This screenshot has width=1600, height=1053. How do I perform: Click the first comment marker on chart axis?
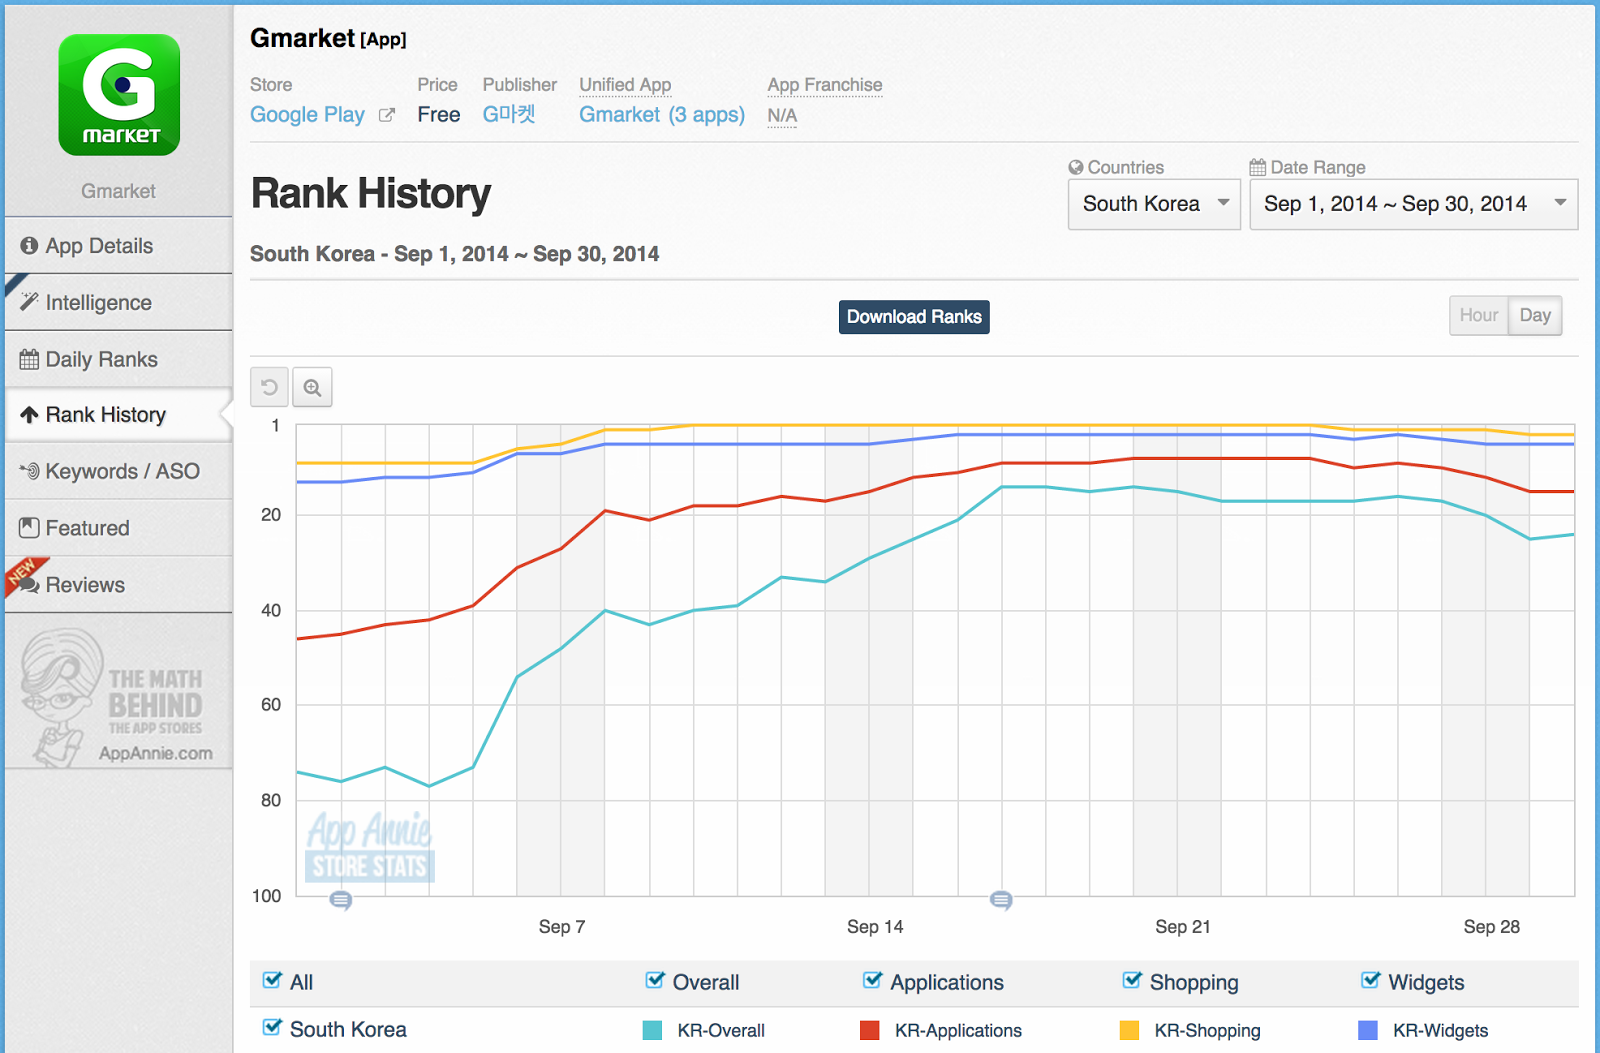tap(341, 901)
